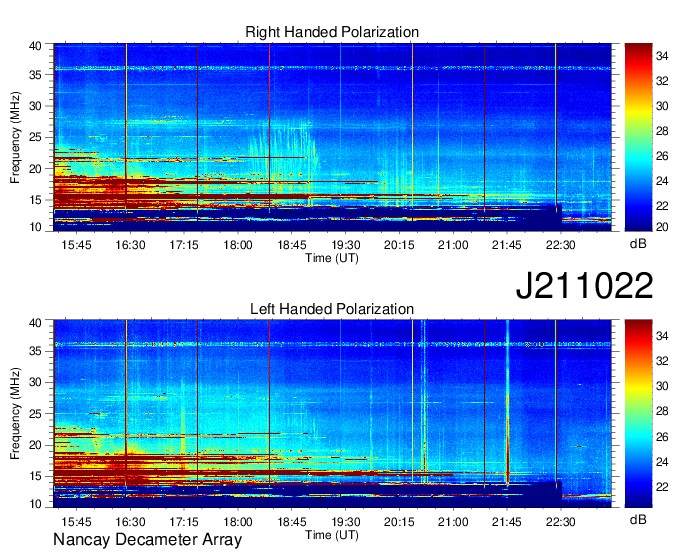Click the 34 dB value on Left Handed colorbar
This screenshot has width=680, height=552.
coord(662,336)
